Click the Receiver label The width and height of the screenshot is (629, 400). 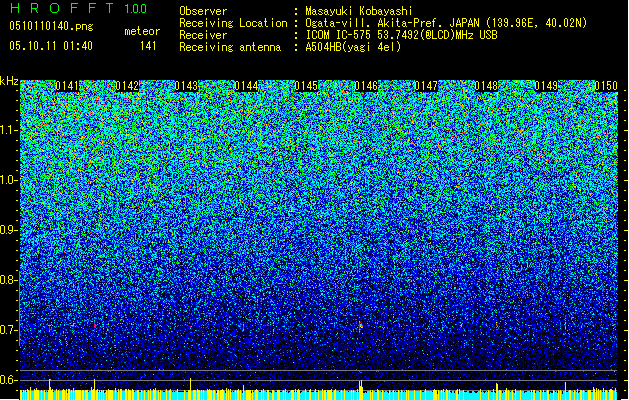[203, 35]
